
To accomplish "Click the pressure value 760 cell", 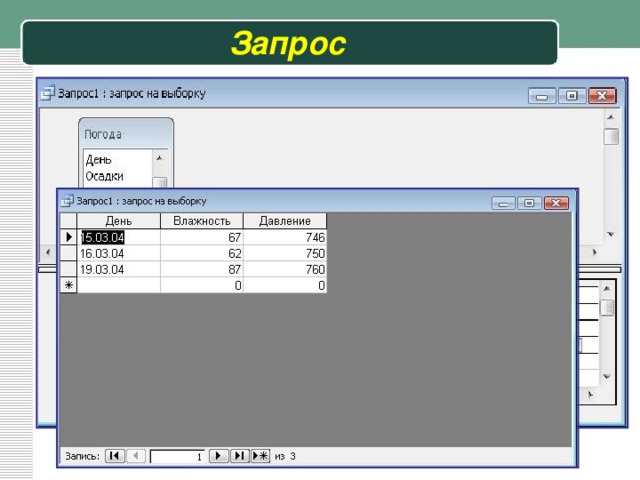I will 285,269.
